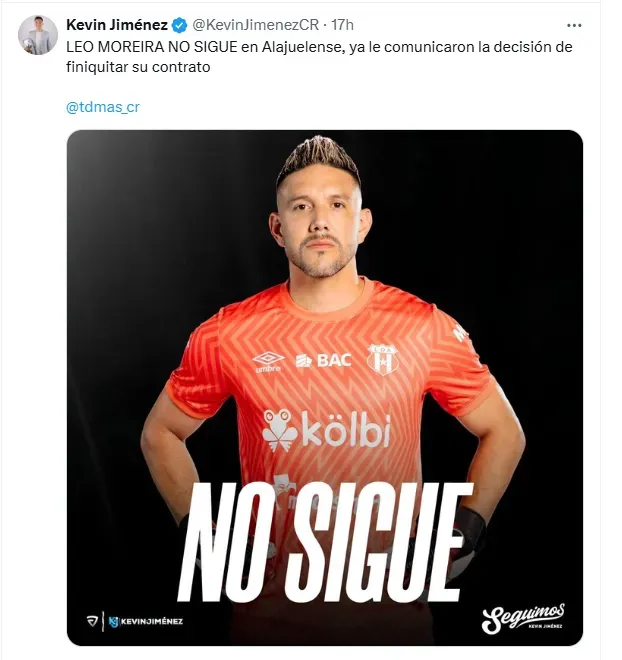622x660 pixels.
Task: Click the tweet text about Leo Moreira
Action: (319, 57)
